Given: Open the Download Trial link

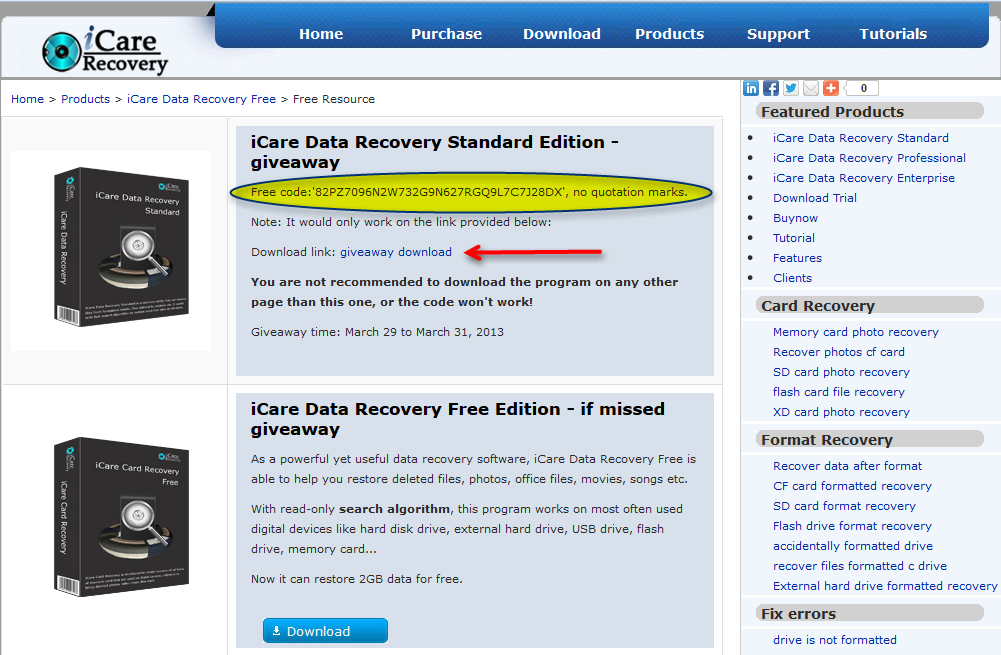Looking at the screenshot, I should (x=815, y=198).
